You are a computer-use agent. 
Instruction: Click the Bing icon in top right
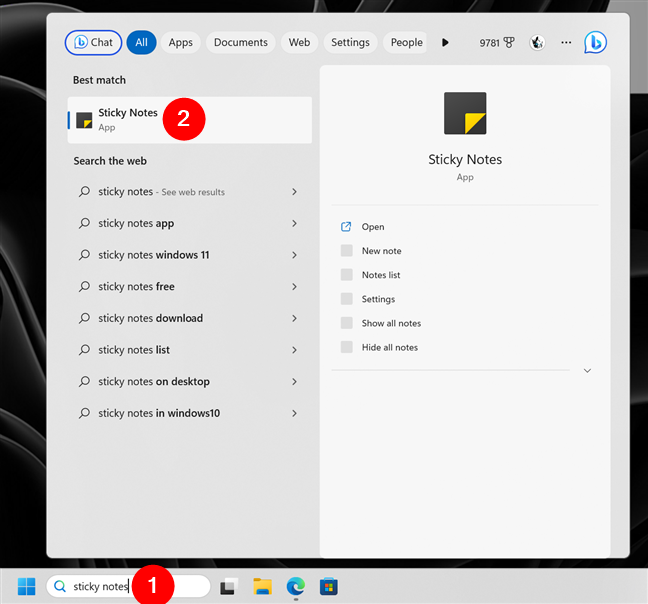(596, 42)
